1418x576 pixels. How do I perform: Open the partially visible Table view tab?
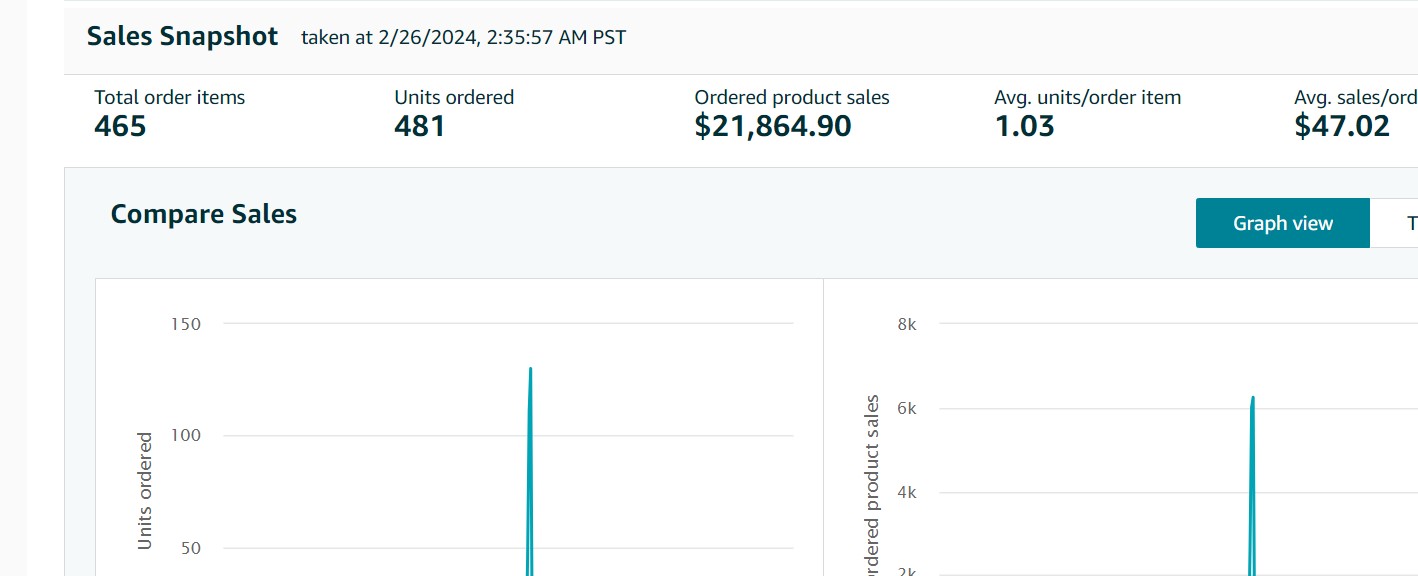[x=1402, y=223]
